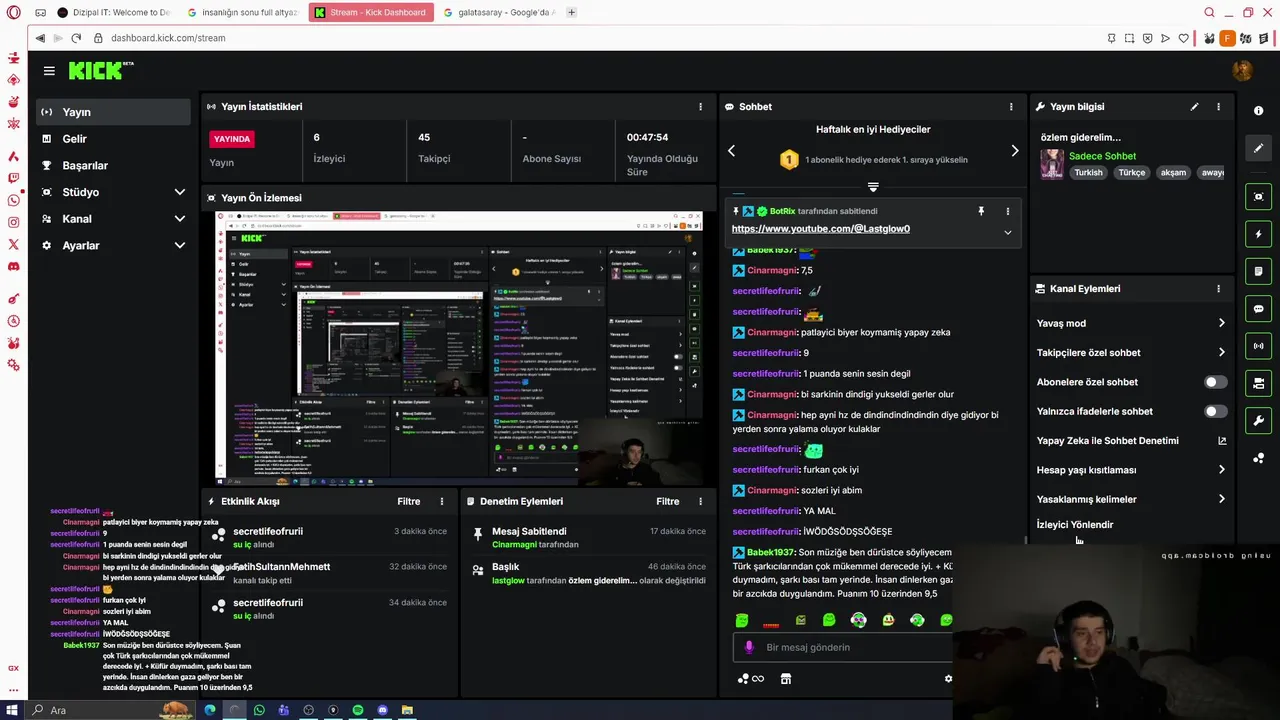The image size is (1280, 720).
Task: Click the user profile avatar top right
Action: [x=1242, y=70]
